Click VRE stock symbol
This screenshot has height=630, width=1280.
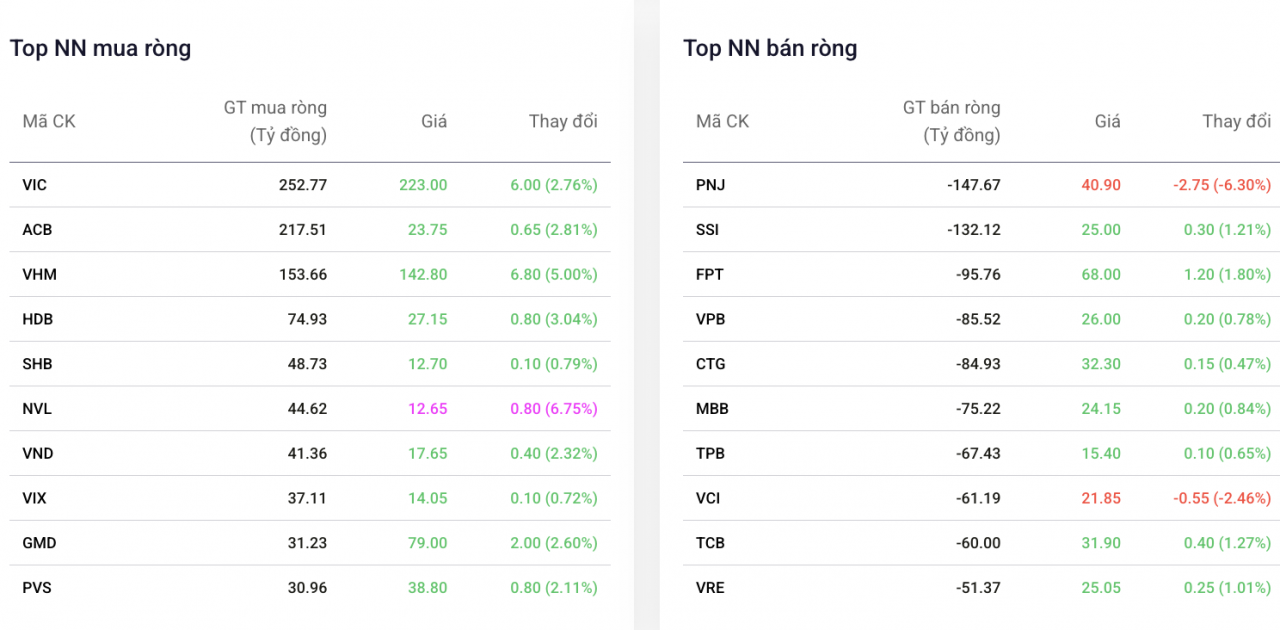710,588
